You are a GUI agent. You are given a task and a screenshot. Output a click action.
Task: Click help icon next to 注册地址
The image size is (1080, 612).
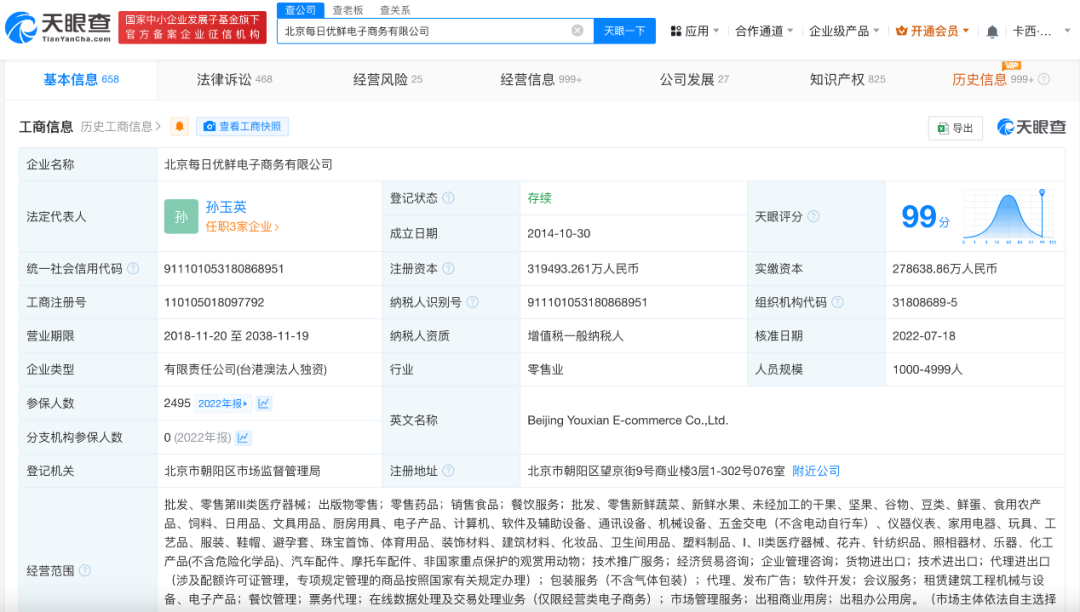coord(448,471)
